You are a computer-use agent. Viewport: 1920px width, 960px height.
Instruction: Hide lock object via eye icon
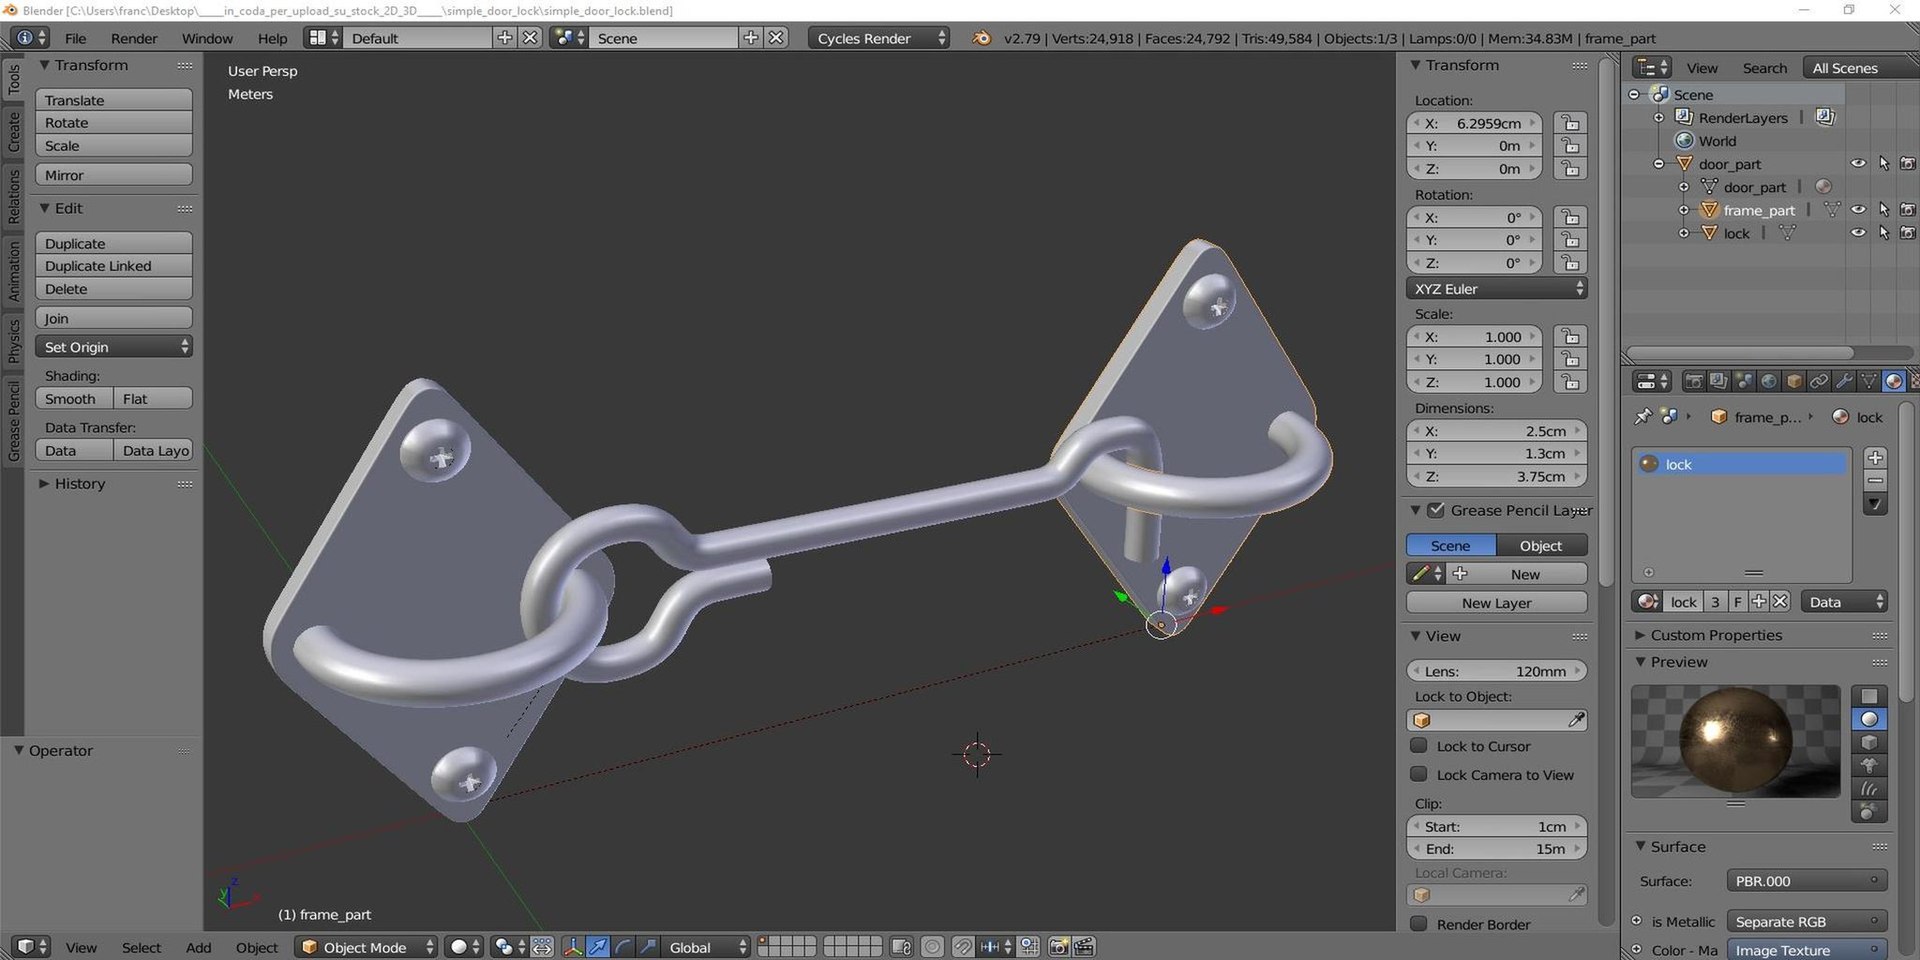pos(1858,233)
